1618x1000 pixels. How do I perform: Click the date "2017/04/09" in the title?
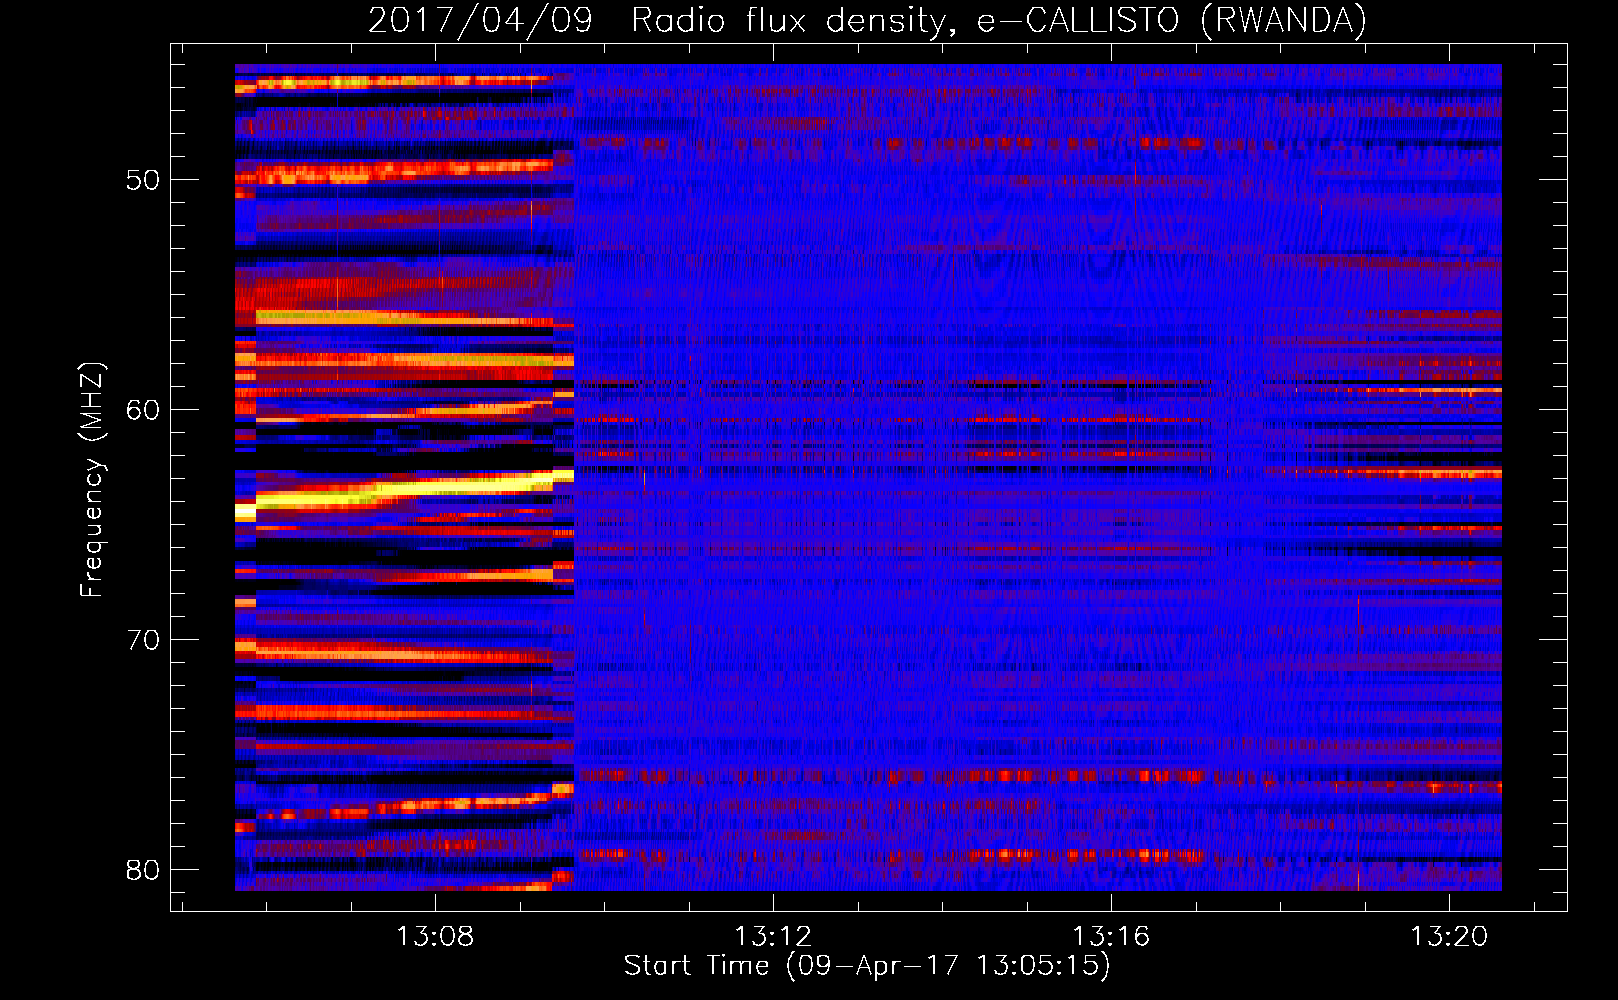480,21
